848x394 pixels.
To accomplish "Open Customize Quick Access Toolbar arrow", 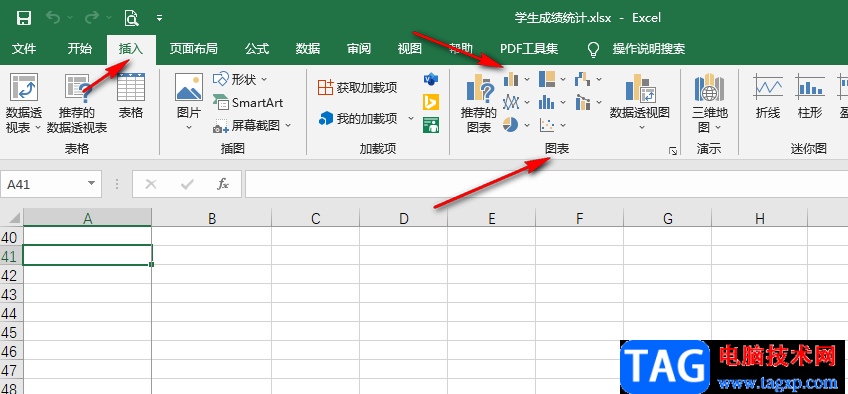I will 160,18.
